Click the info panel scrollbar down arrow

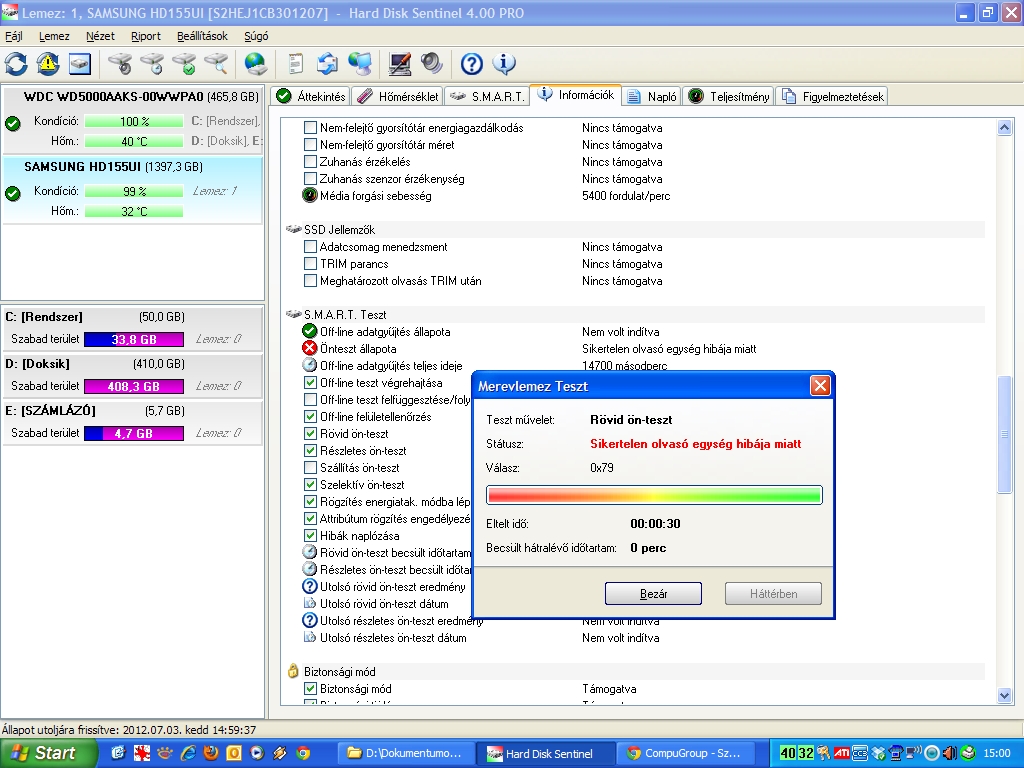pos(1004,696)
